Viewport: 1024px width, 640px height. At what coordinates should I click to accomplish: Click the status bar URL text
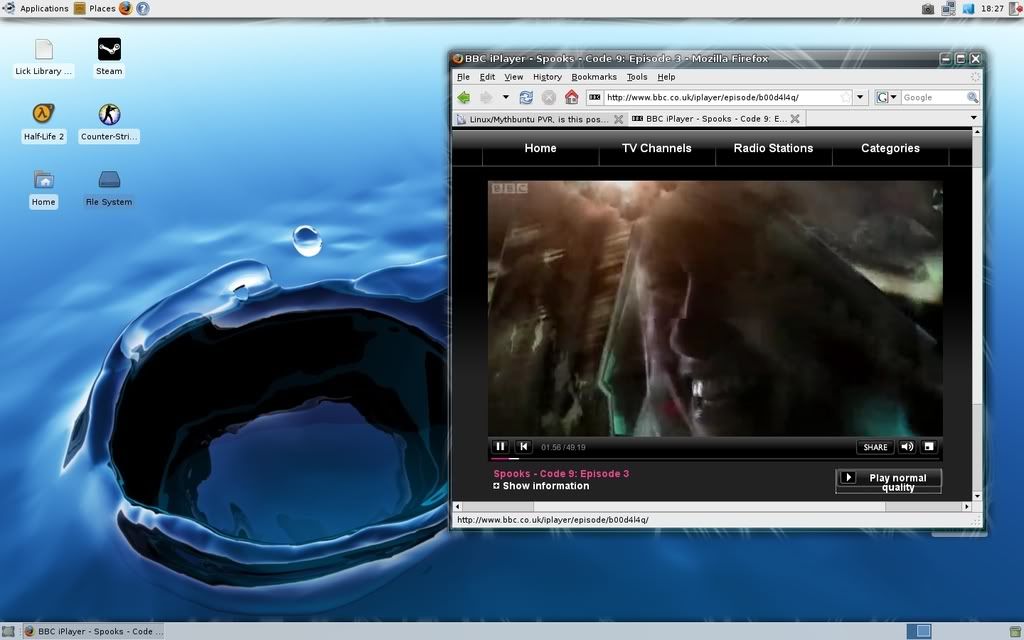pos(552,520)
